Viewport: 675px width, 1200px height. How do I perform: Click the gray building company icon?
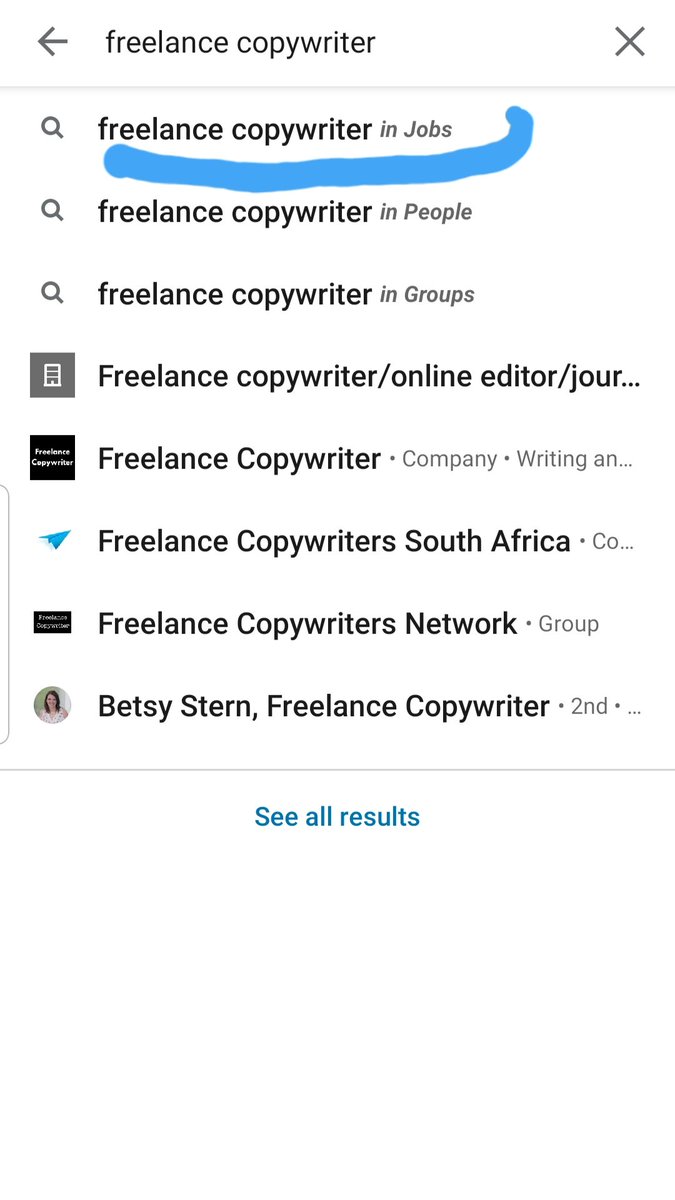(52, 376)
